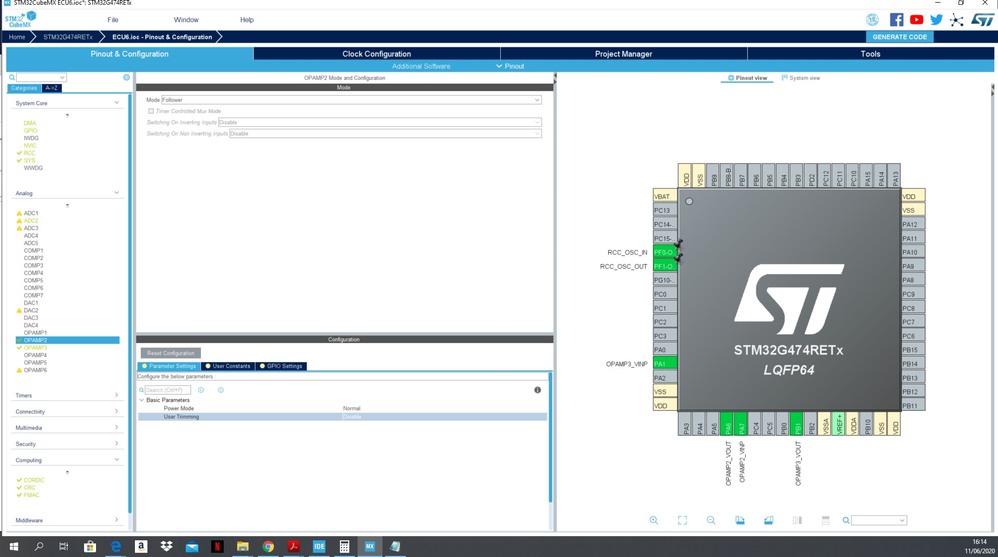Open the Help menu
This screenshot has height=557, width=998.
click(x=247, y=20)
